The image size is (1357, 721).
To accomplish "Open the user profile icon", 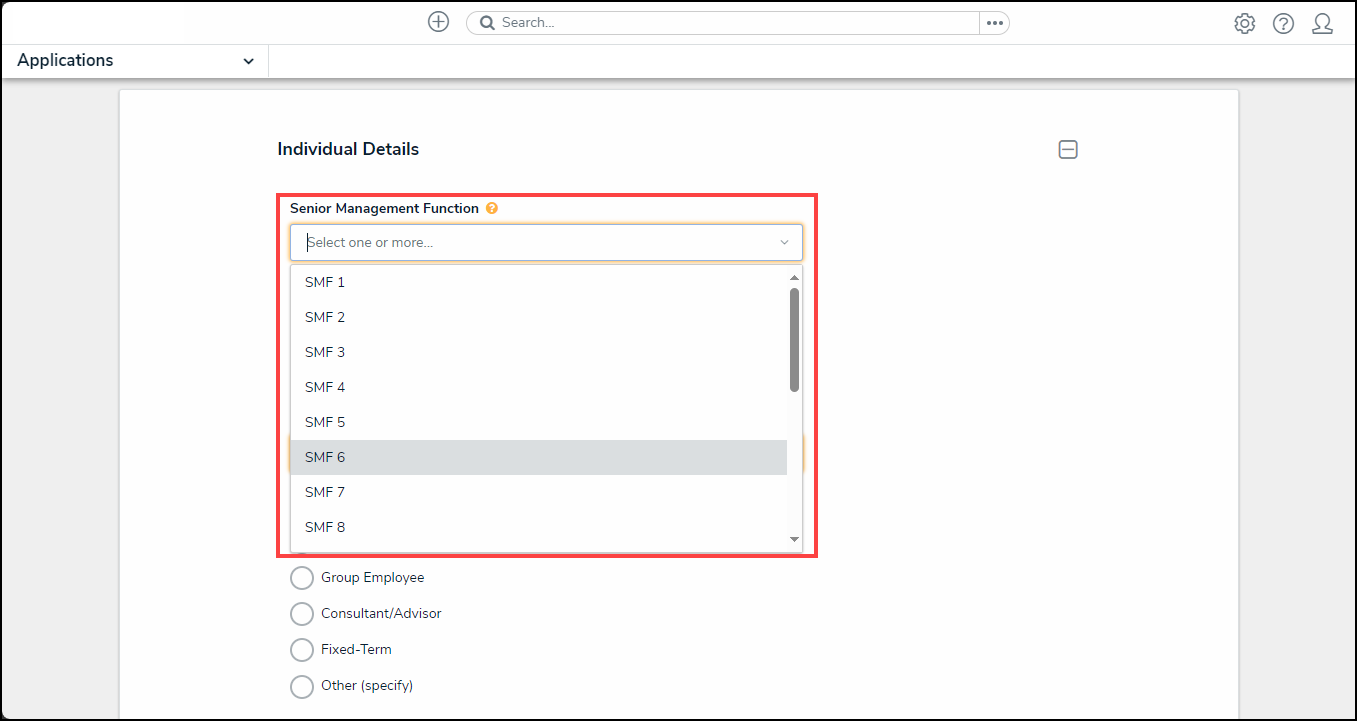I will (x=1322, y=23).
